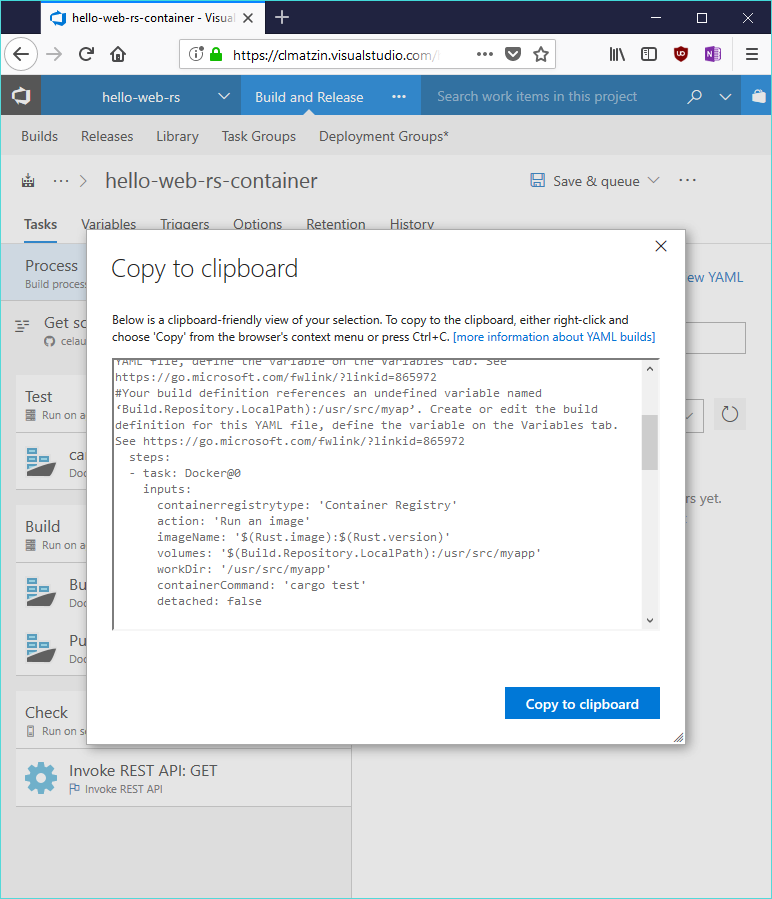This screenshot has height=899, width=772.
Task: Open Firefox hamburger menu
Action: pos(752,54)
